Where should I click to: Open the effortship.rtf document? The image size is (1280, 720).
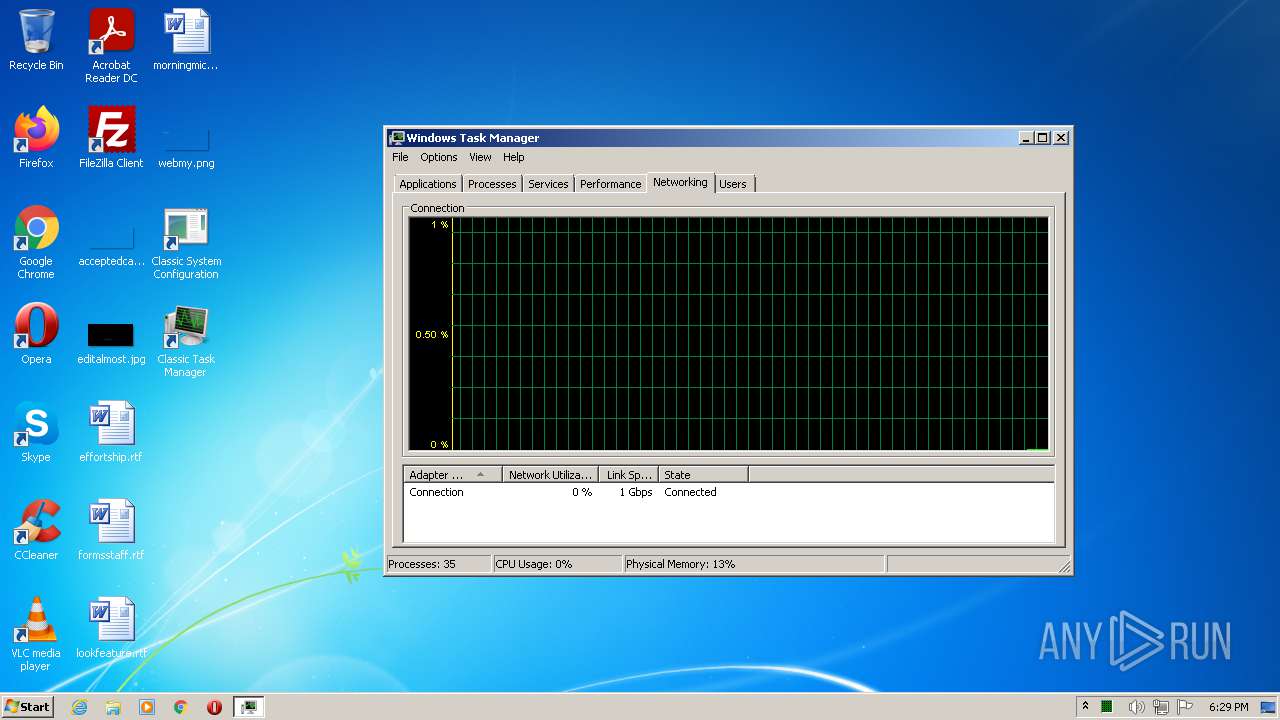(x=111, y=432)
